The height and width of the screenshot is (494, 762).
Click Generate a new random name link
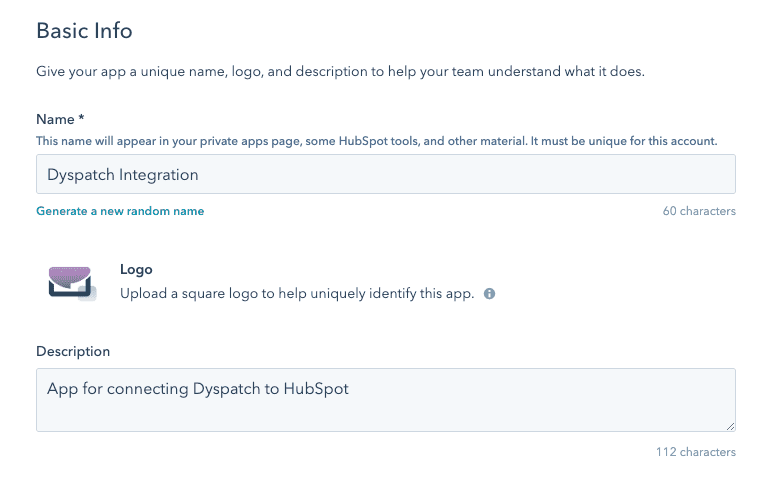coord(120,211)
